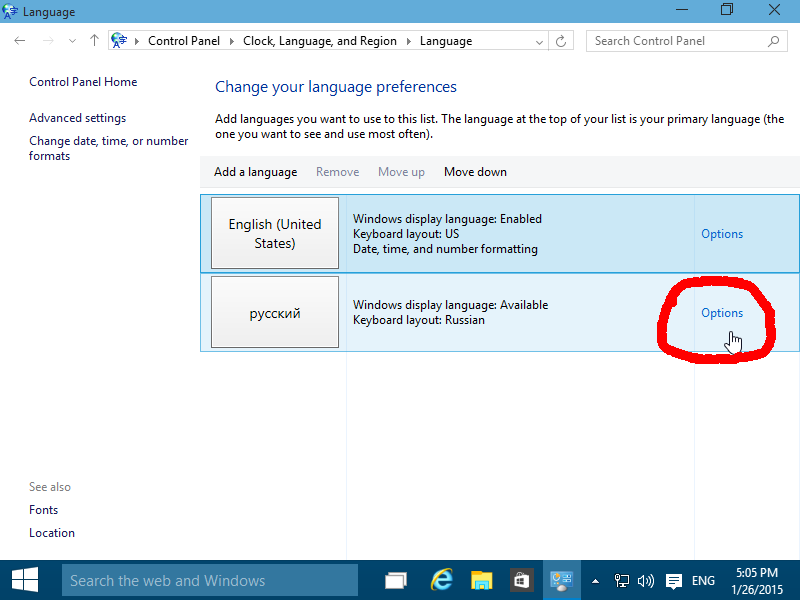Select the English (United States) language tile
Viewport: 800px width, 600px height.
275,233
